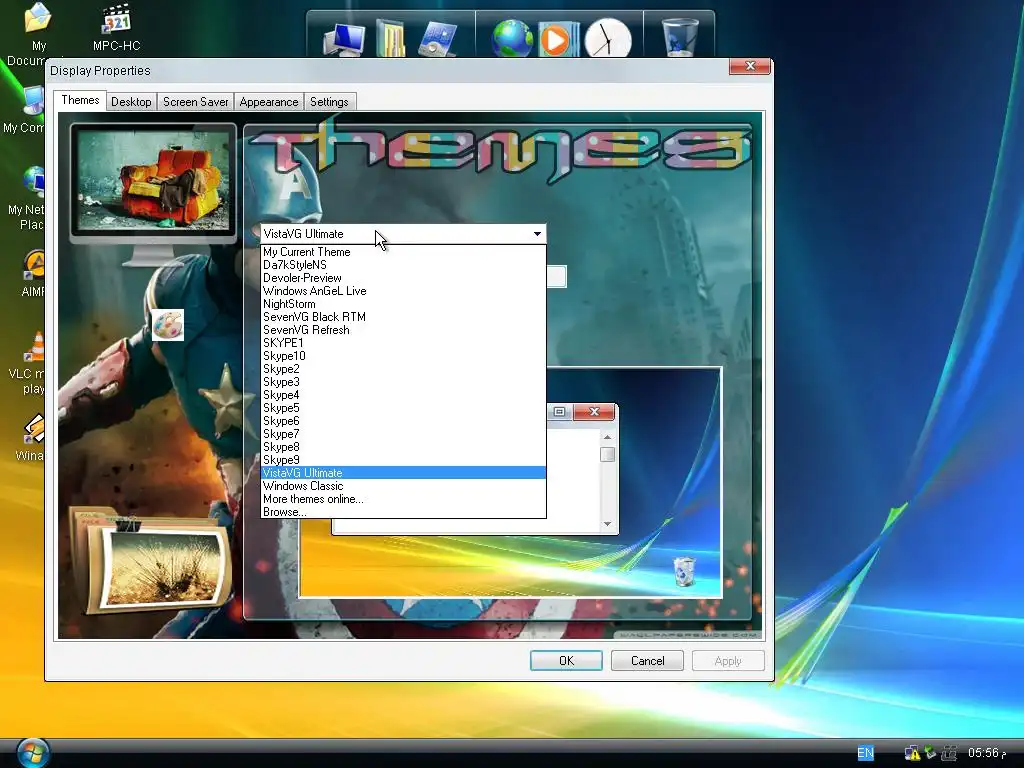Click the EN language indicator
Viewport: 1024px width, 768px height.
tap(865, 753)
